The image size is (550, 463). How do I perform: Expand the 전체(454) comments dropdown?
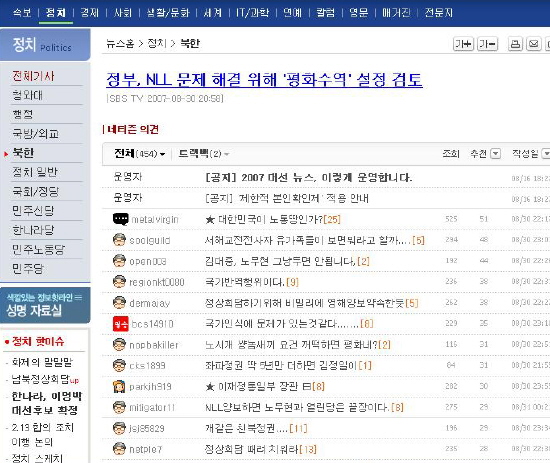point(140,154)
